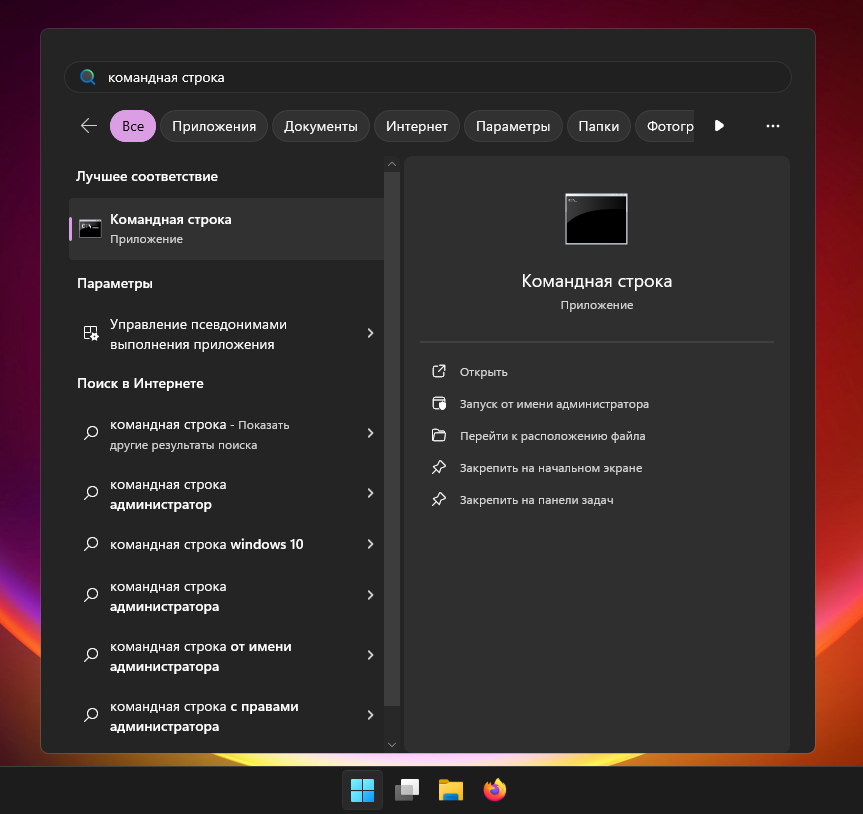This screenshot has width=863, height=814.
Task: Open Task View from the taskbar
Action: coord(407,790)
